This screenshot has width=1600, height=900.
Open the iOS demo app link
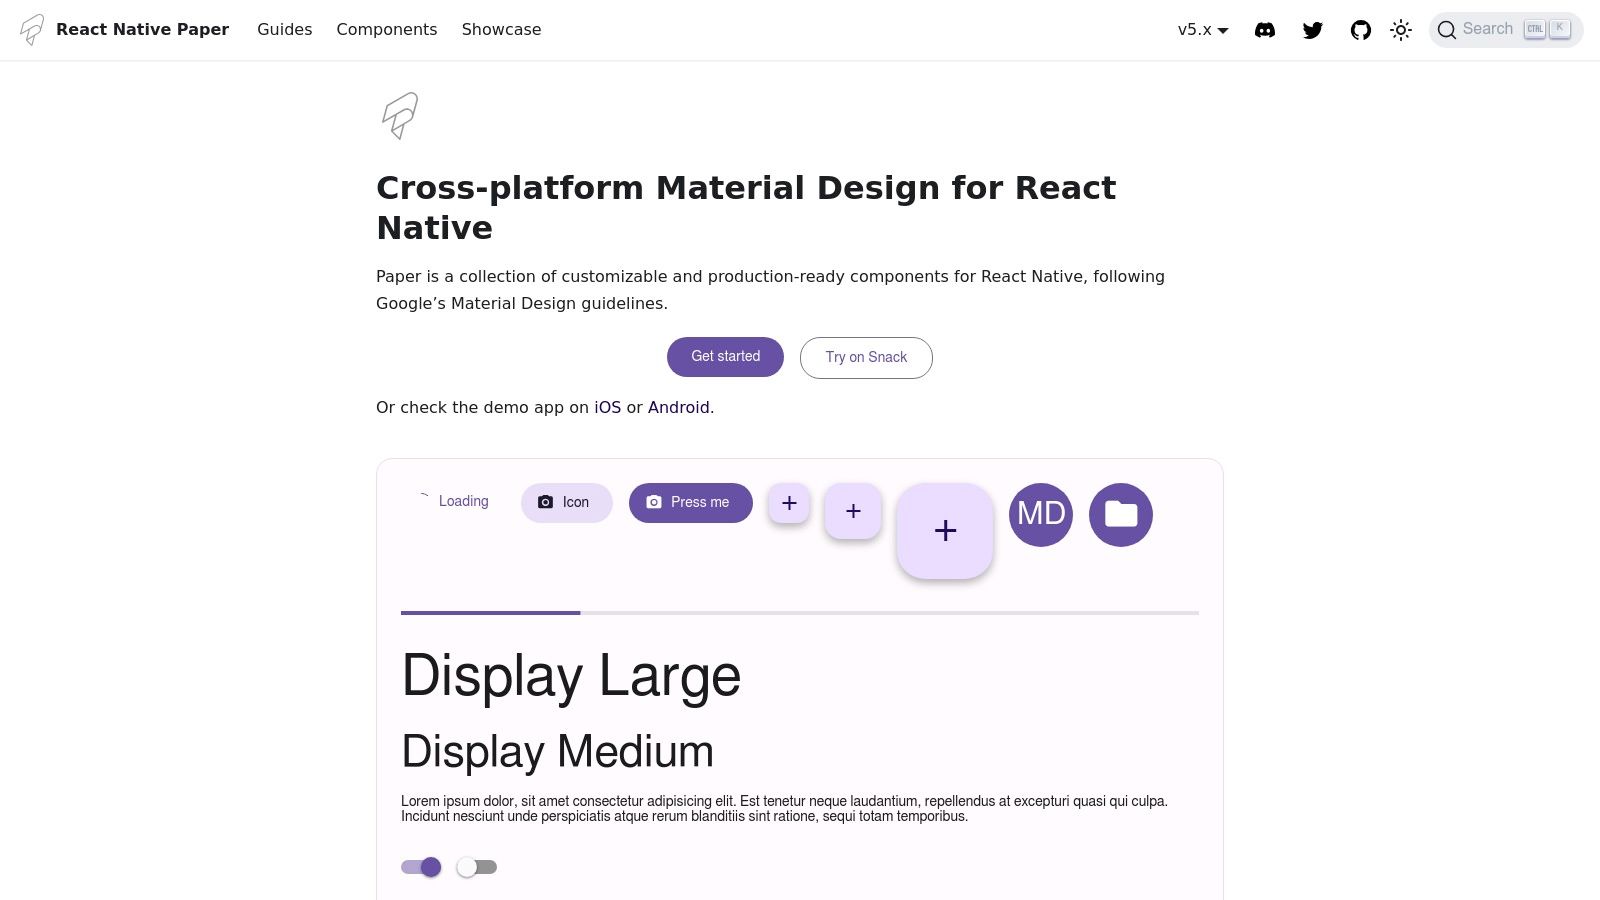coord(608,408)
